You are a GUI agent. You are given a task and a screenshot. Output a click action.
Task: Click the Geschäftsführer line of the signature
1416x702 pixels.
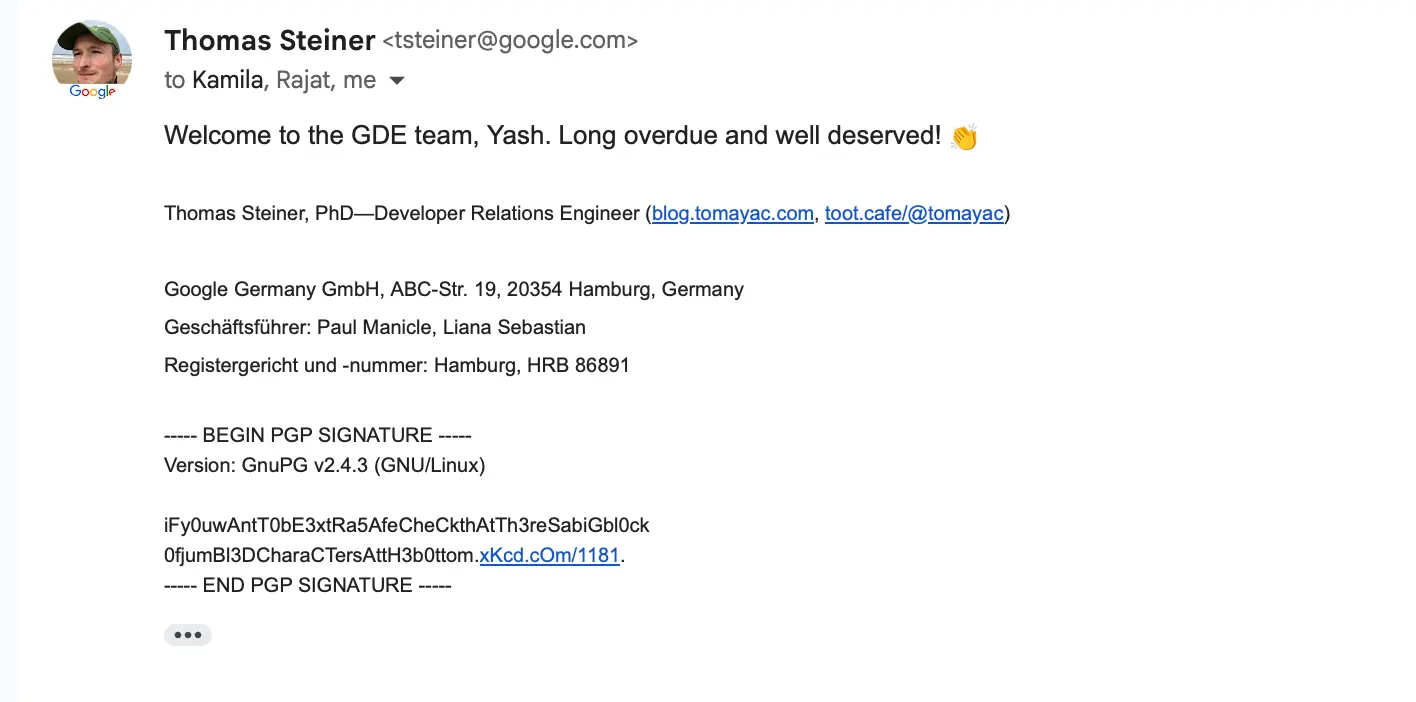[375, 328]
